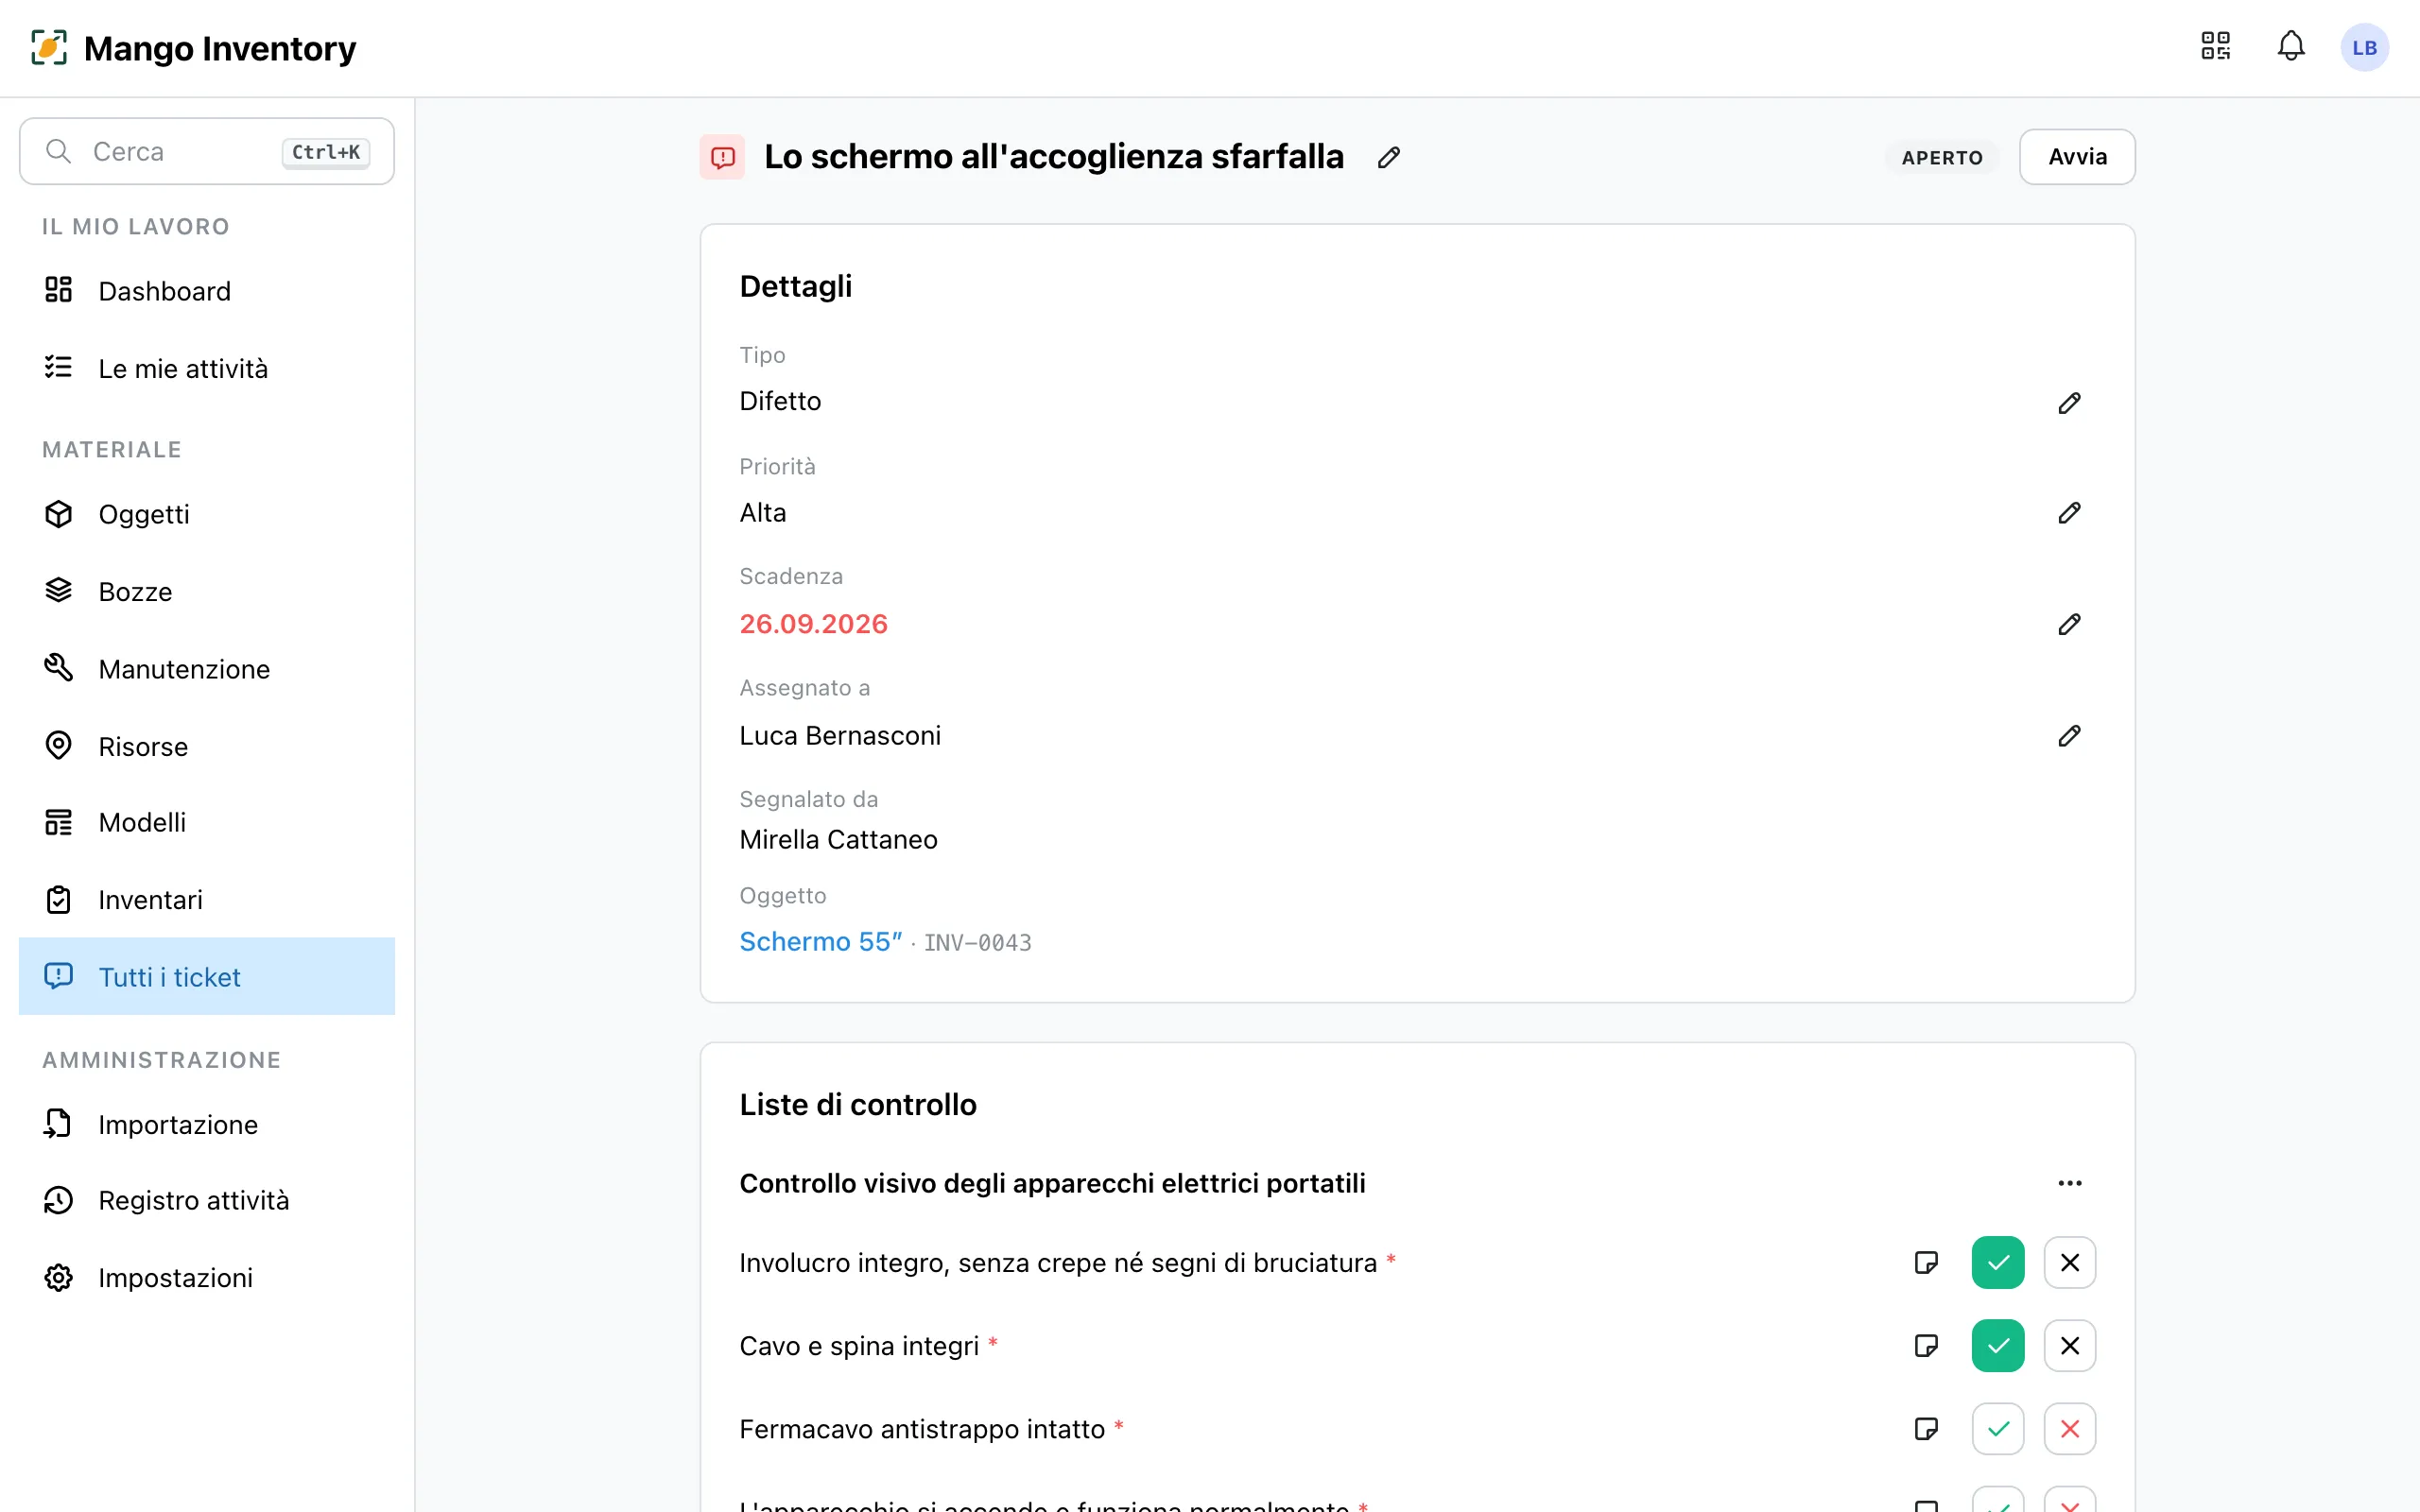Image resolution: width=2420 pixels, height=1512 pixels.
Task: Open the notifications bell
Action: coord(2291,46)
